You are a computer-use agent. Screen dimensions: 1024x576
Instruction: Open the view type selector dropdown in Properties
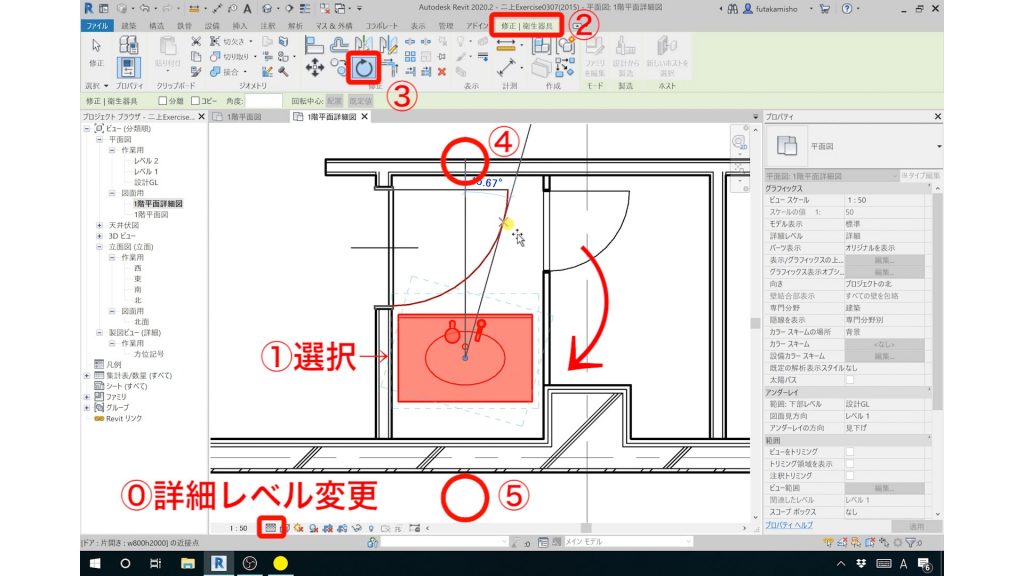coord(938,146)
